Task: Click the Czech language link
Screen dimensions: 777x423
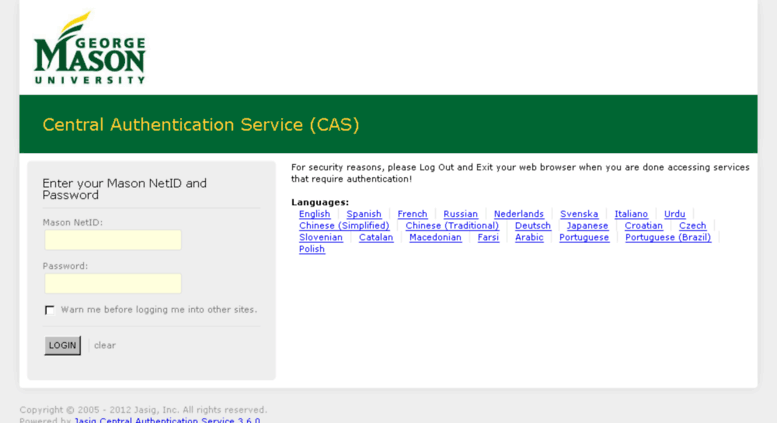Action: pyautogui.click(x=693, y=226)
